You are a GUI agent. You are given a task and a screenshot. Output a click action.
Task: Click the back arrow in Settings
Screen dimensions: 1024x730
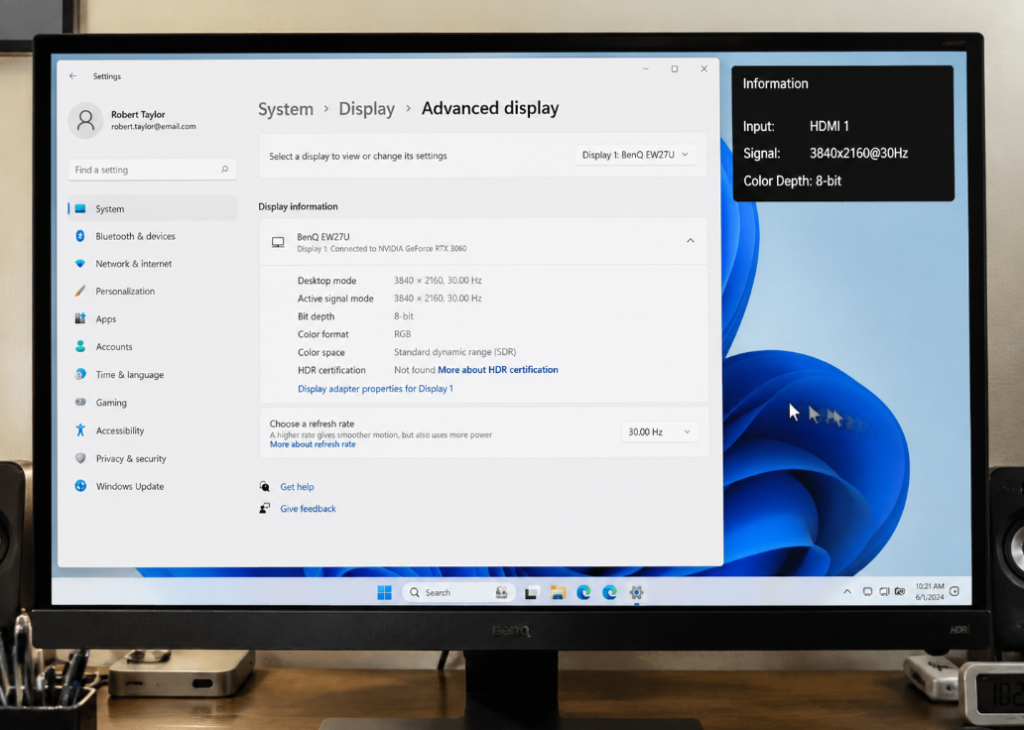pos(72,76)
